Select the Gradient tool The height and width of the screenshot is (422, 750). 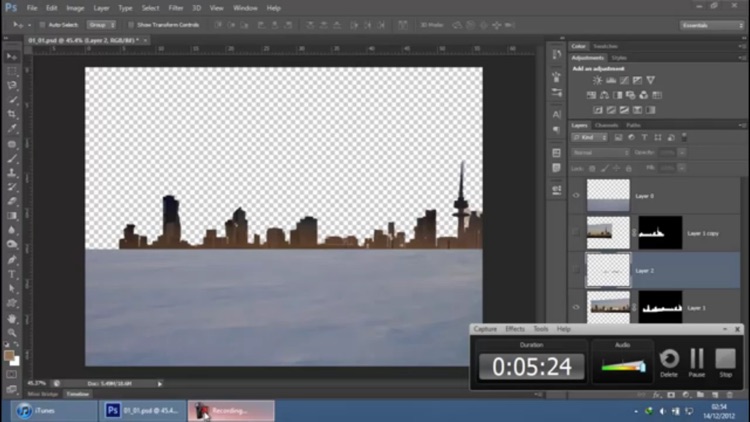tap(12, 216)
